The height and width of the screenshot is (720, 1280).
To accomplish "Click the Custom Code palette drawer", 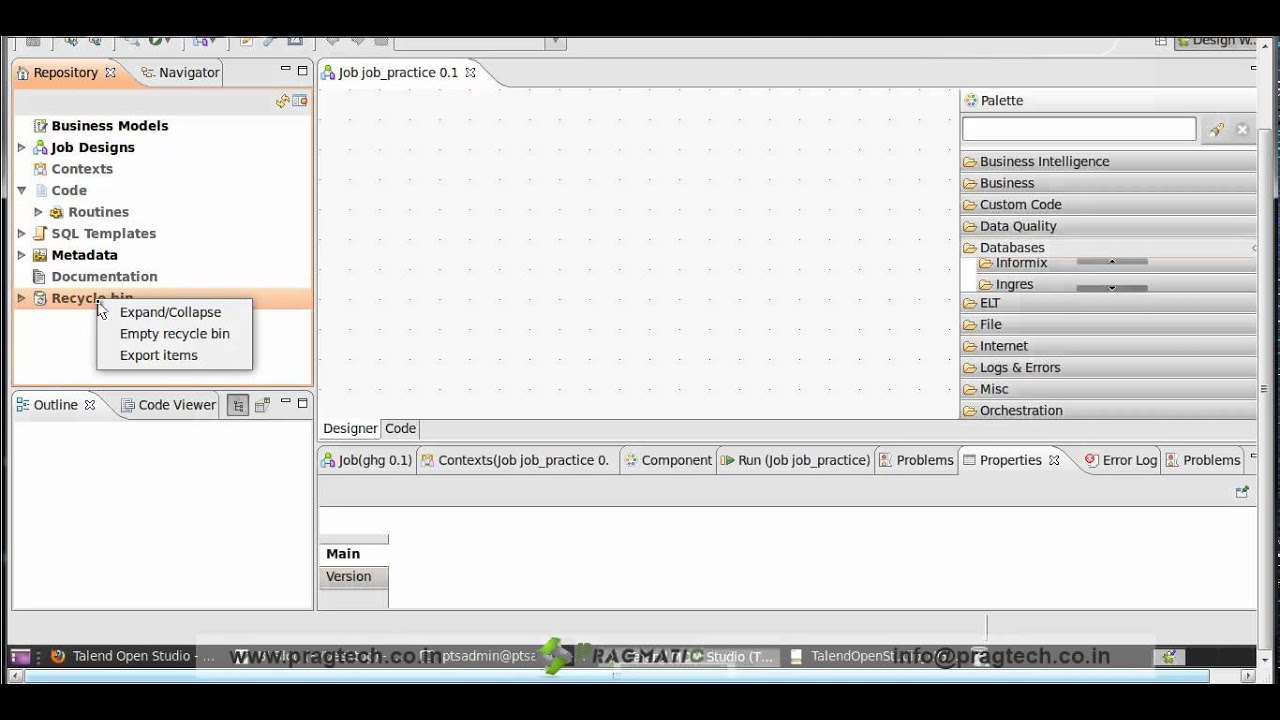I will point(1108,205).
